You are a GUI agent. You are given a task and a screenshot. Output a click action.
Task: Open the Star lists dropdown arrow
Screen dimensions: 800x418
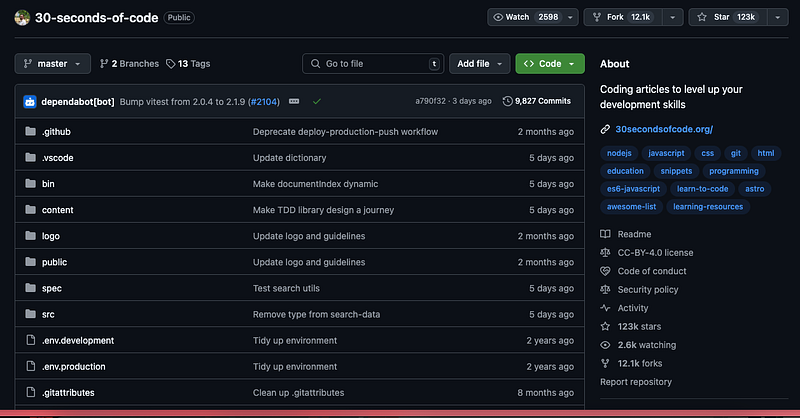[778, 17]
